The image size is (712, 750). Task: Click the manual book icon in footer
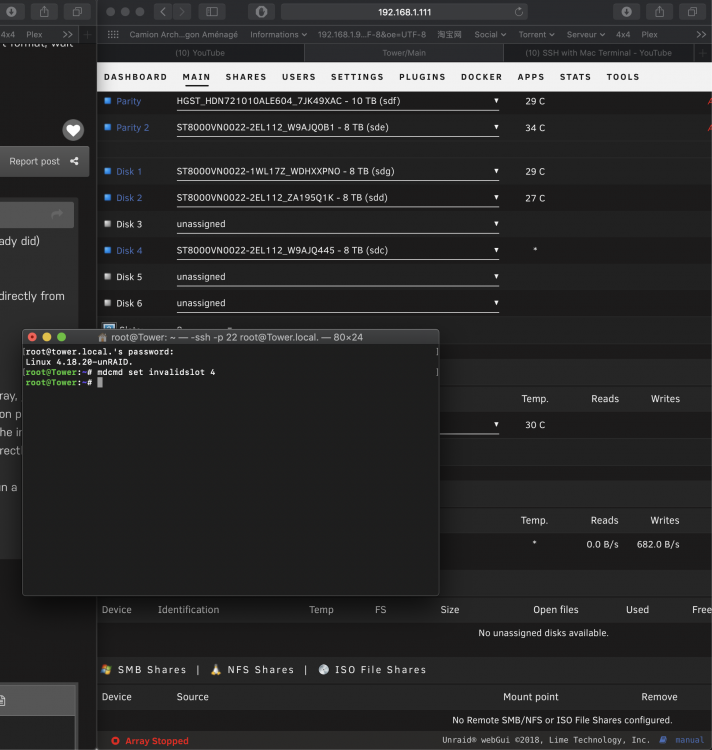point(663,740)
